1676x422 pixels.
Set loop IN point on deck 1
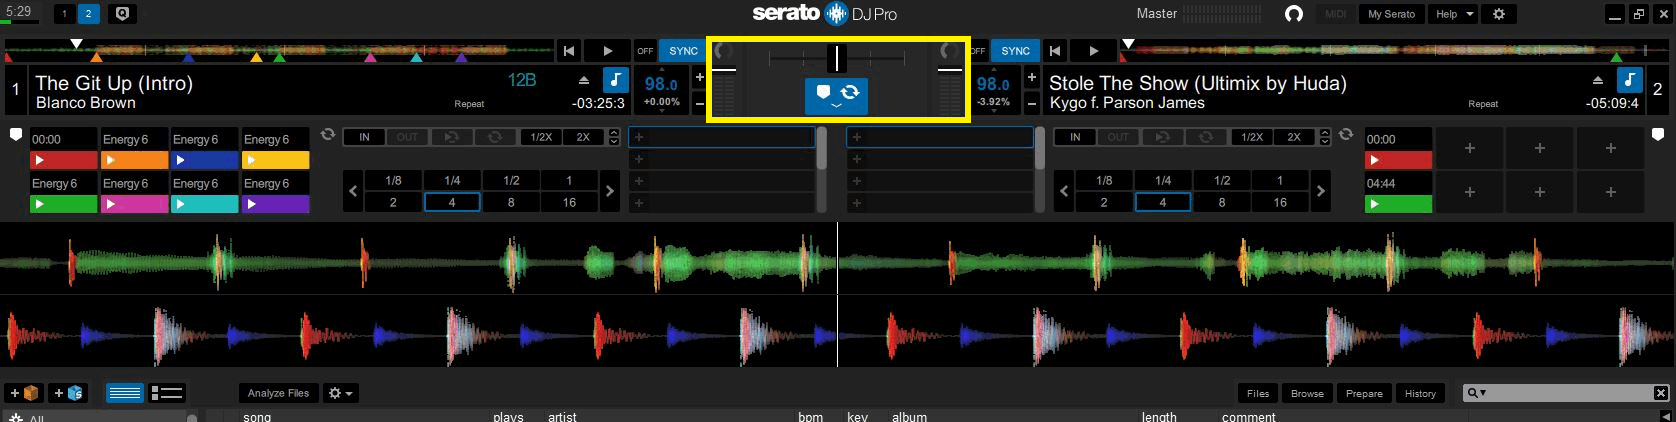[364, 137]
